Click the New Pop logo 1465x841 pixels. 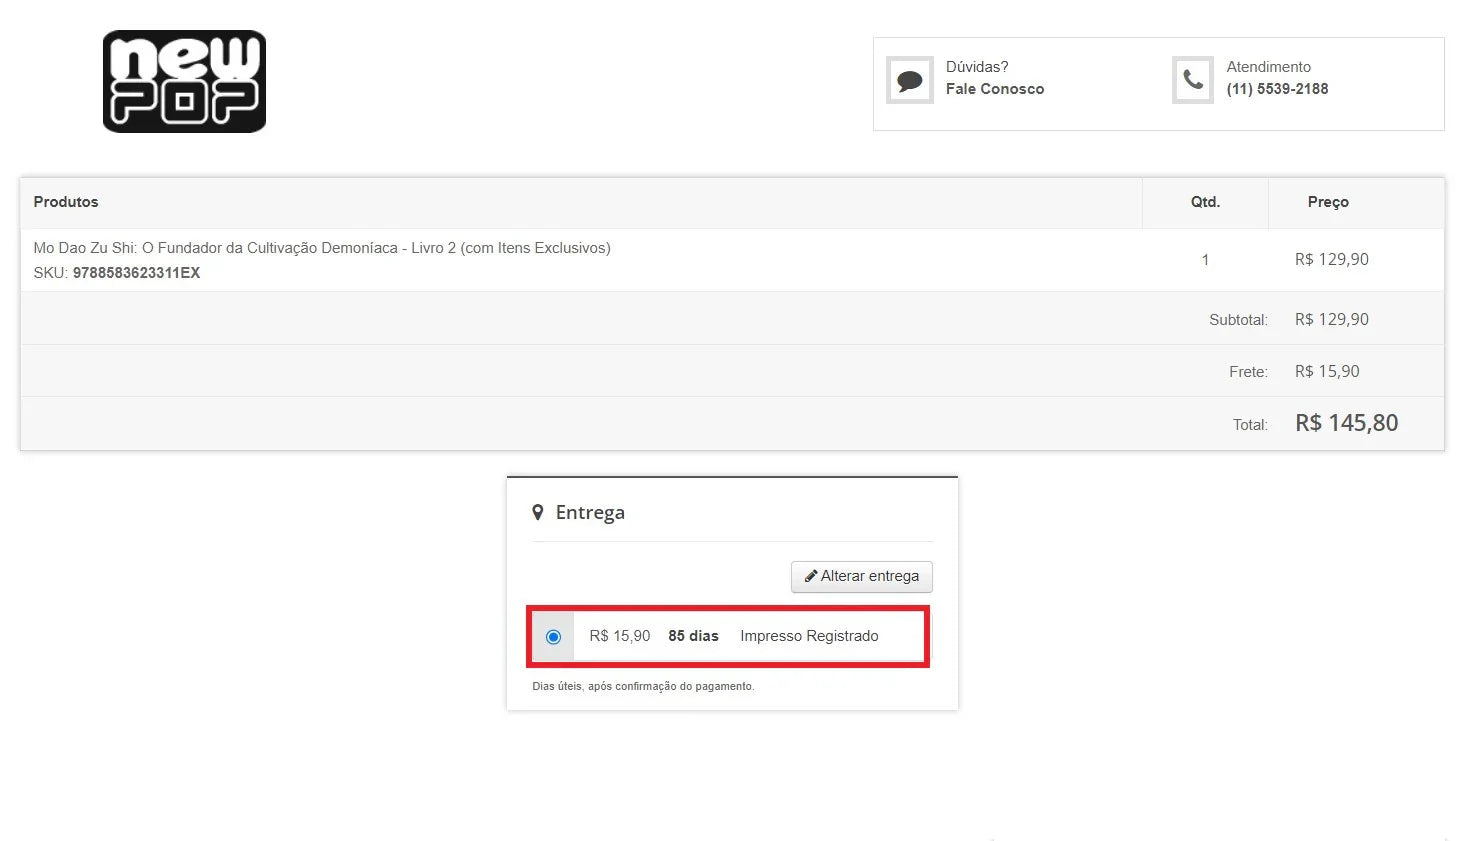[x=184, y=81]
